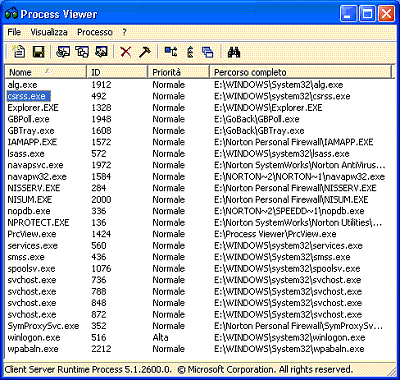Image resolution: width=400 pixels, height=380 pixels.
Task: Select GBPoll.exe in the list
Action: 28,119
